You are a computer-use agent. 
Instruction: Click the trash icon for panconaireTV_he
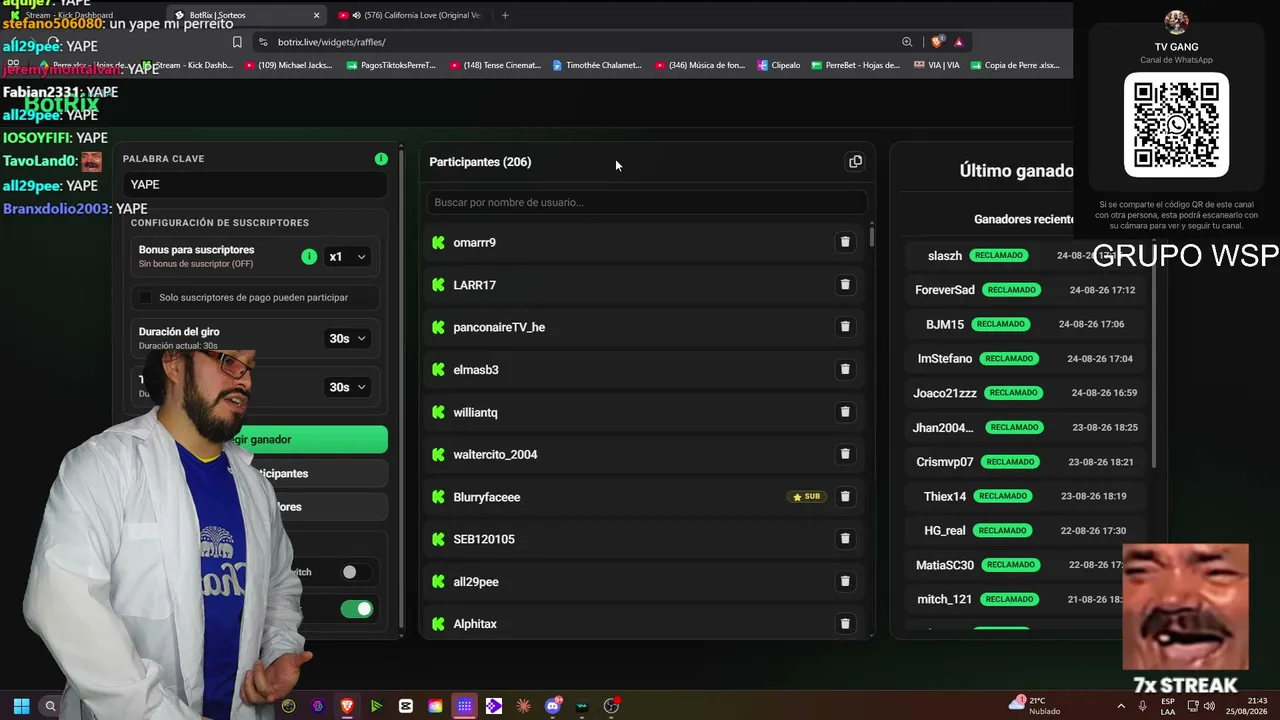[x=845, y=327]
